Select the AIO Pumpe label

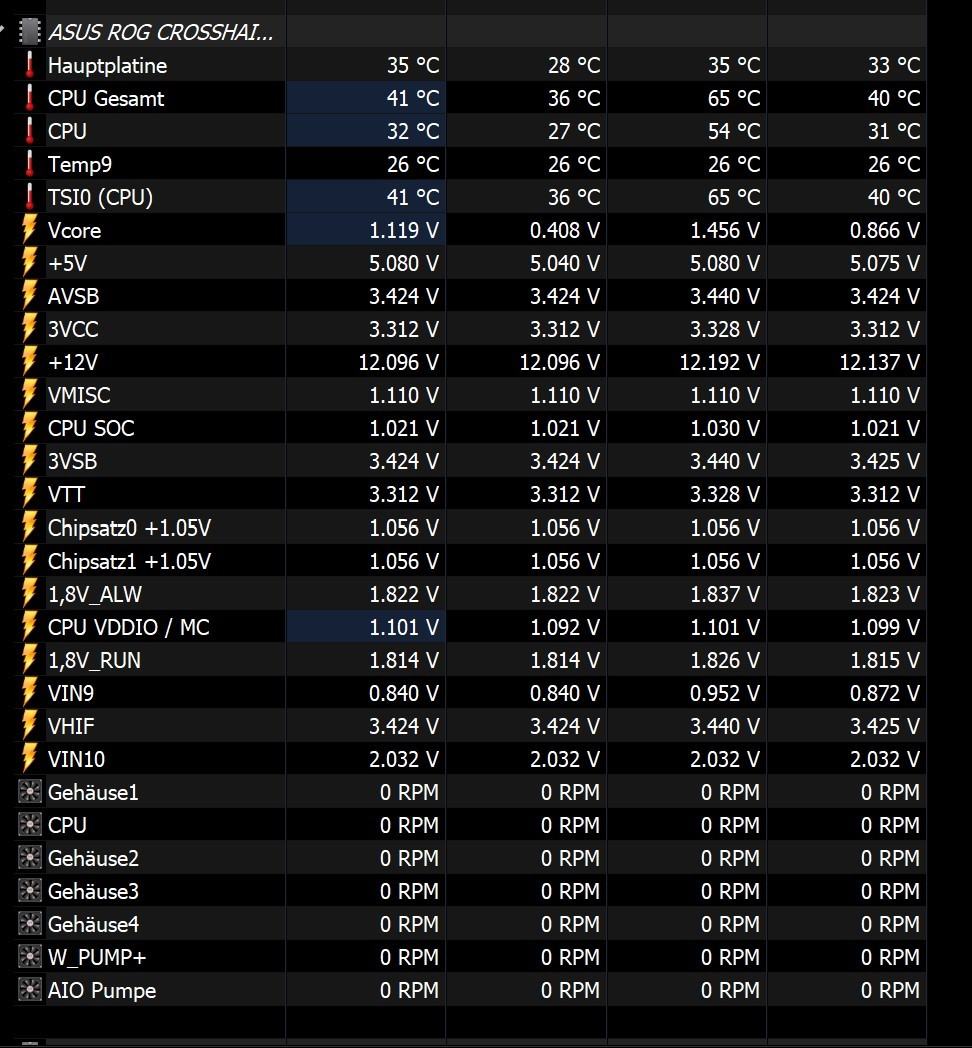coord(102,991)
